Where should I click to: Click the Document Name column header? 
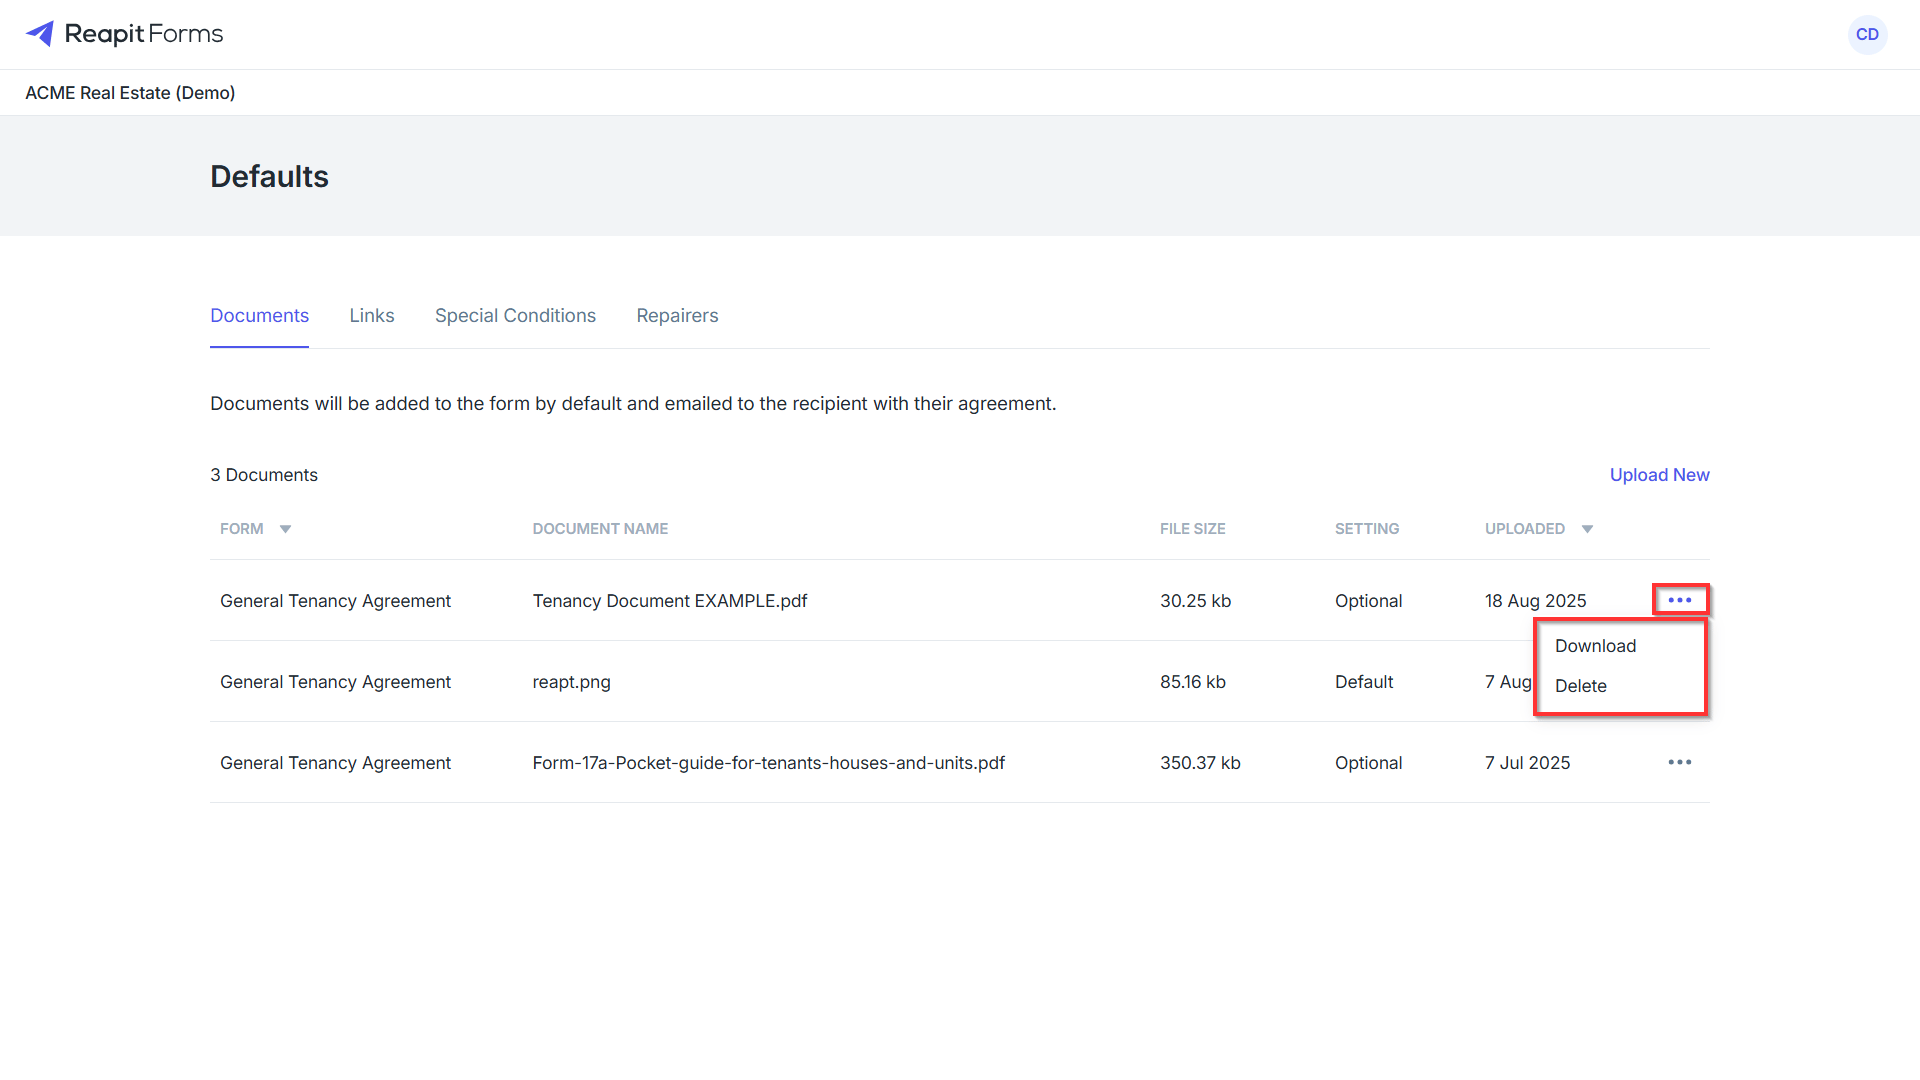600,529
